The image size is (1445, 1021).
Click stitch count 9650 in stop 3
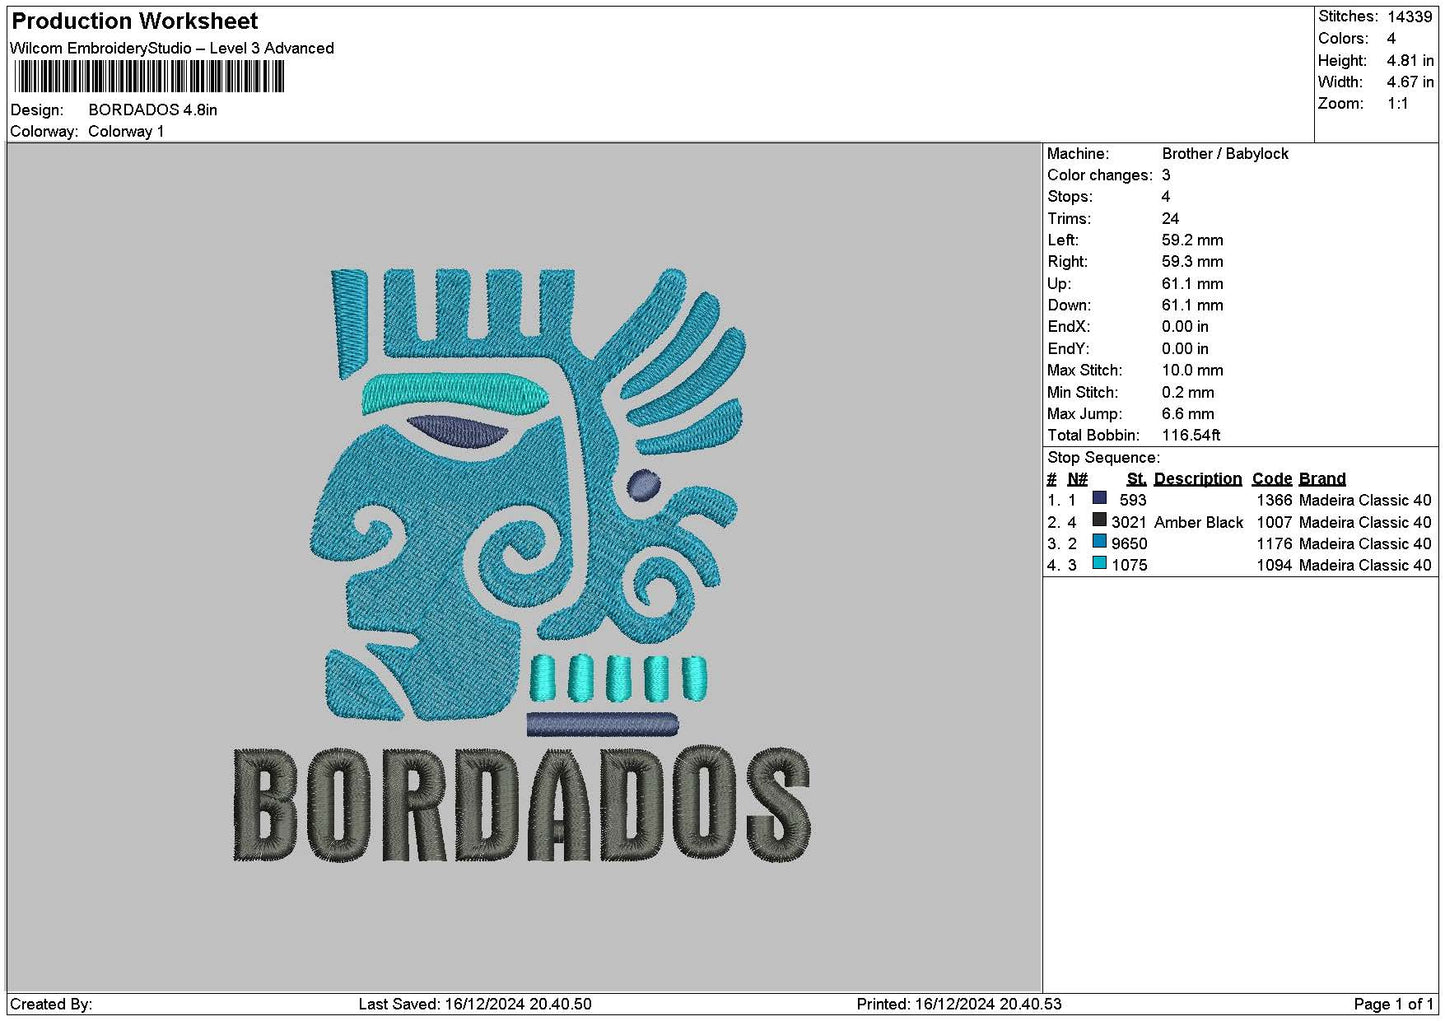(x=1129, y=544)
